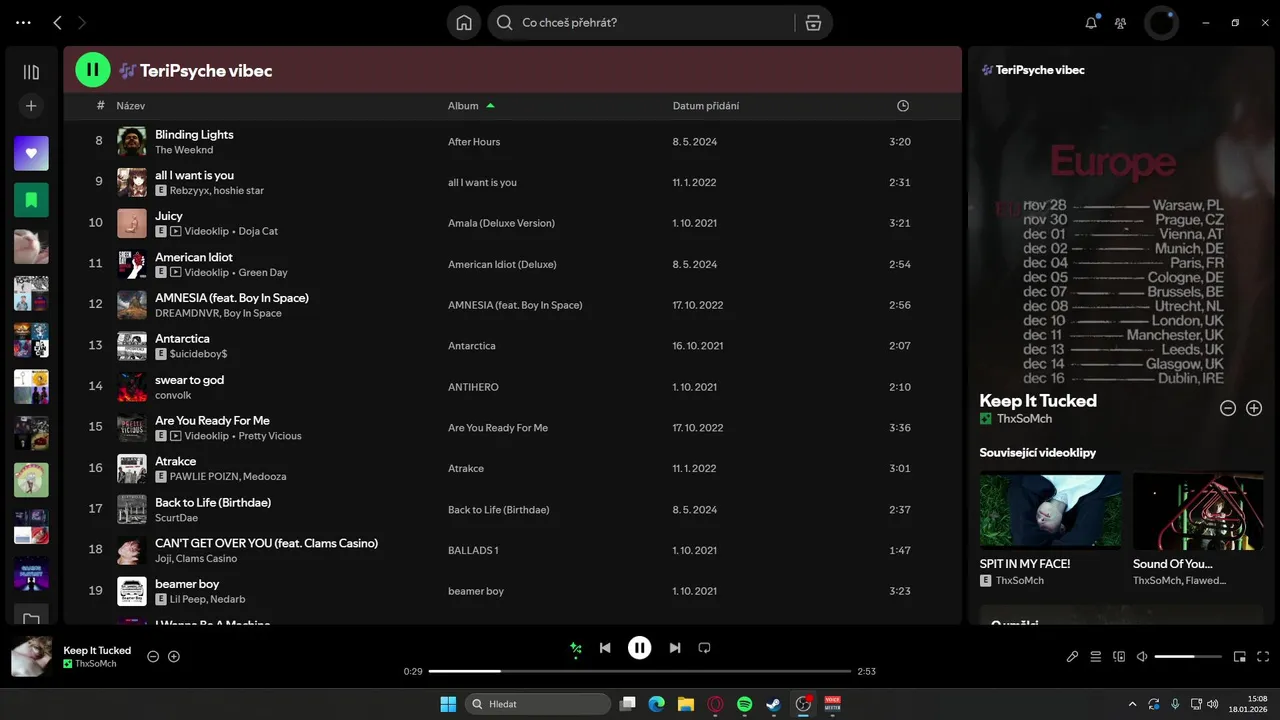Open the Browse icon in the search bar

[813, 23]
